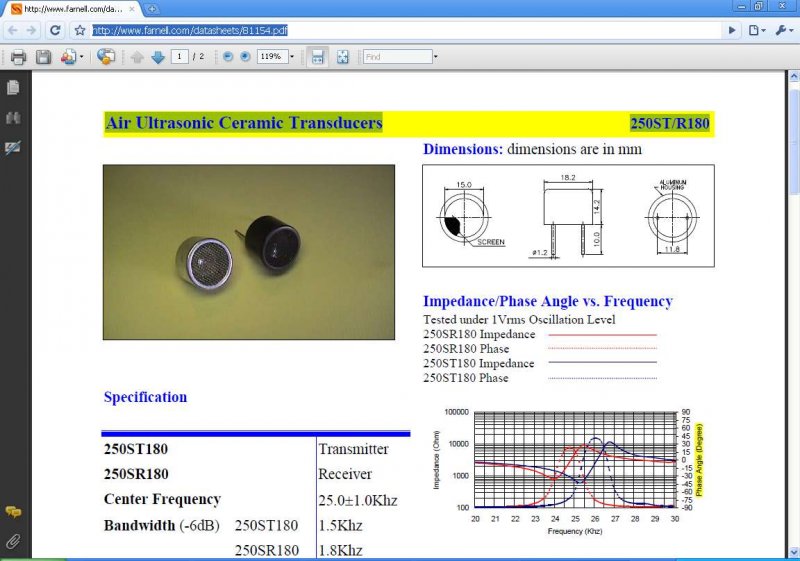Click the '250ST180 Phase' legend entry
The width and height of the screenshot is (800, 561).
pos(466,378)
